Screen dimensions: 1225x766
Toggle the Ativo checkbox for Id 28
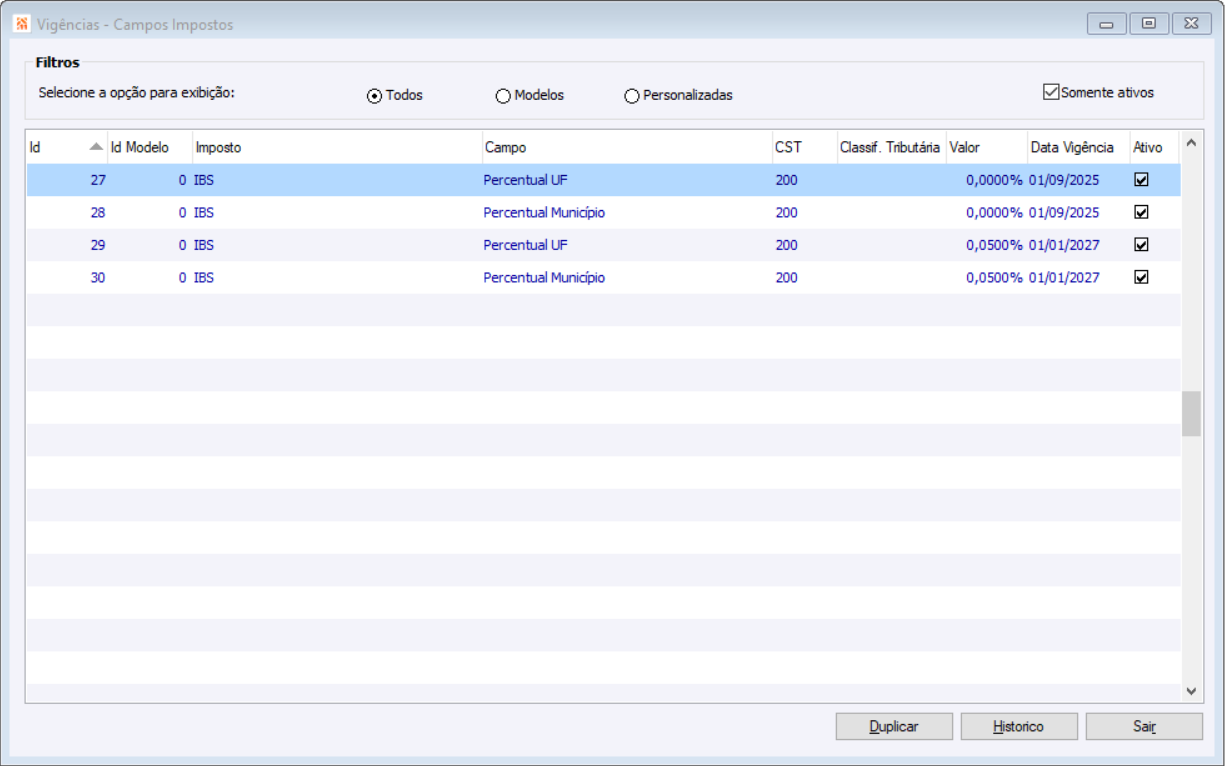[x=1141, y=212]
